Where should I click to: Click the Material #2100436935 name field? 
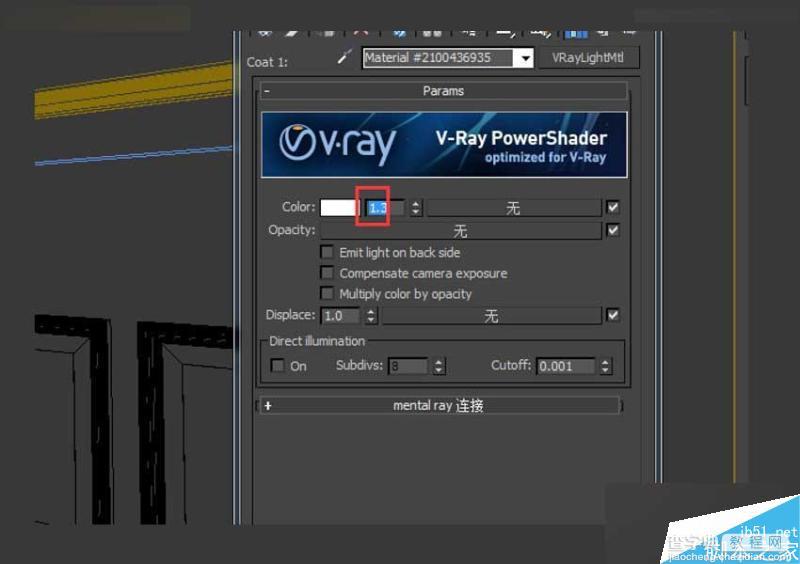click(438, 58)
